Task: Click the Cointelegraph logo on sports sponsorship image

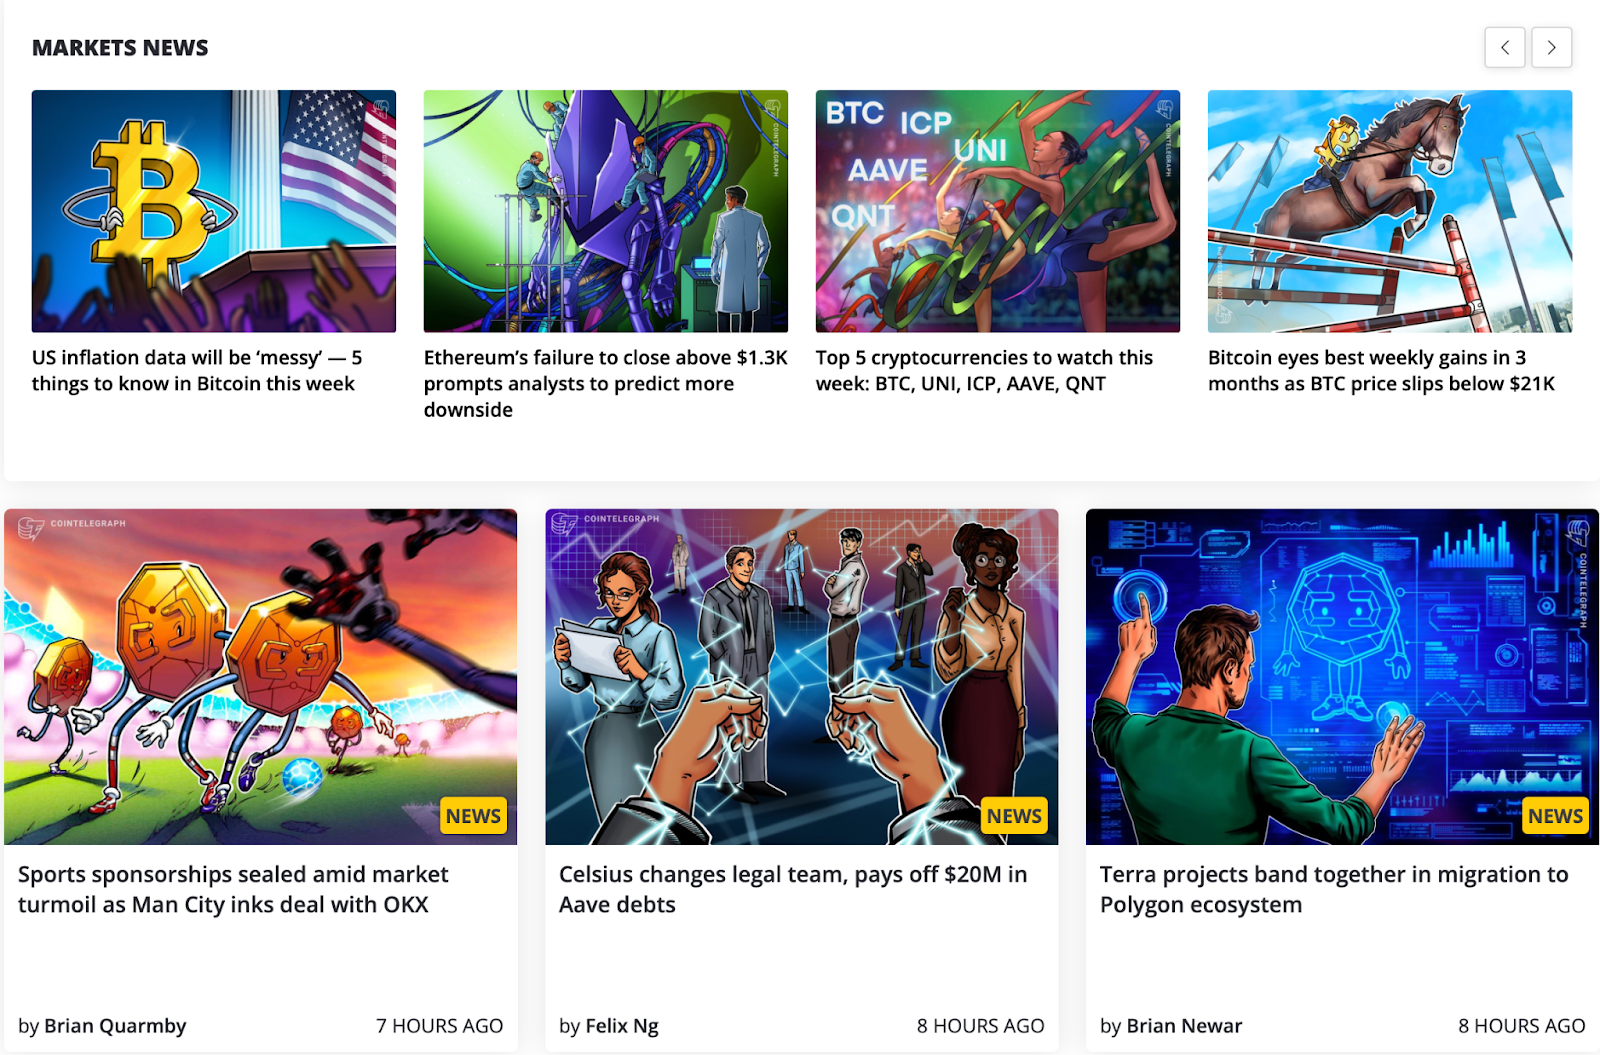Action: coord(72,526)
